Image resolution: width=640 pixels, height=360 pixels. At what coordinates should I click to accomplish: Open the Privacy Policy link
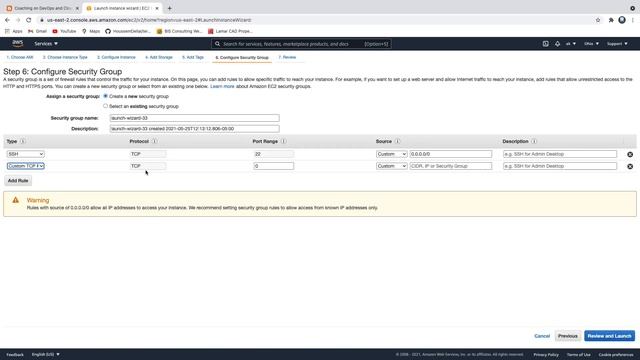546,355
